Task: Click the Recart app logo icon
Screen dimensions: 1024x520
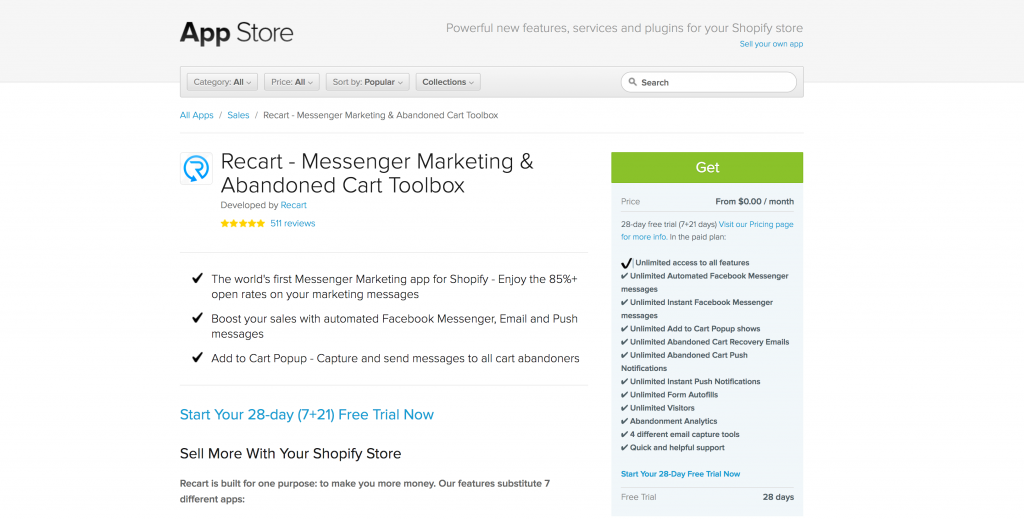Action: (x=196, y=169)
